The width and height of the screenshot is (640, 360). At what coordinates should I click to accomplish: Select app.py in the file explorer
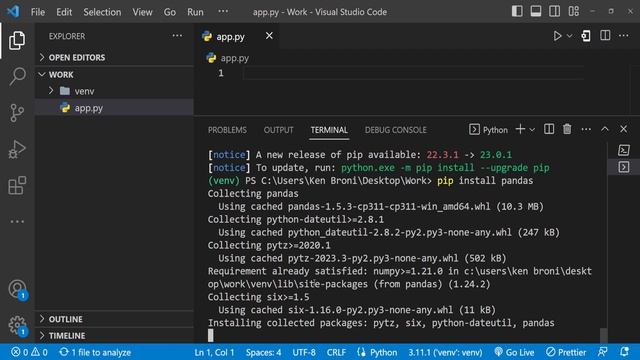pyautogui.click(x=114, y=108)
